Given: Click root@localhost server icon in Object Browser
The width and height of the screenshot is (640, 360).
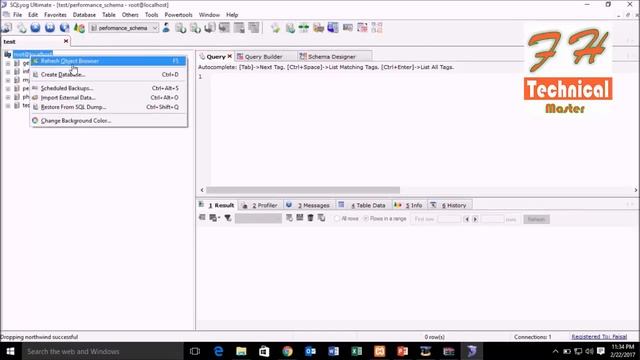Looking at the screenshot, I should [7, 54].
